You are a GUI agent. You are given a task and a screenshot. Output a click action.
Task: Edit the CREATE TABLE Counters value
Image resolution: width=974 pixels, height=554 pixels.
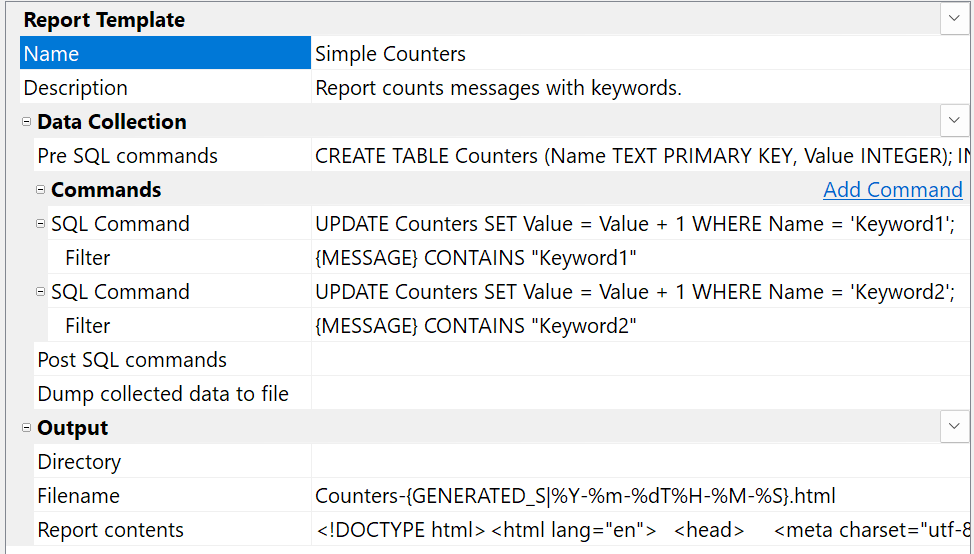coord(640,156)
